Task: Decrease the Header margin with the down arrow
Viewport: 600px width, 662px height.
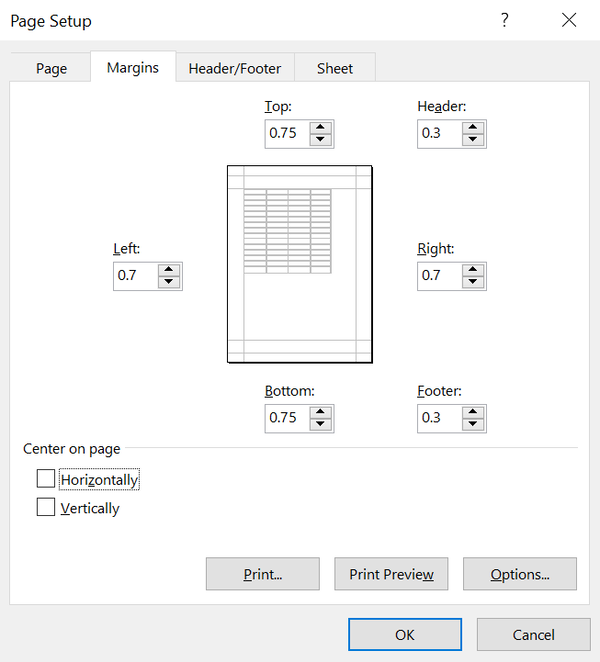Action: (473, 139)
